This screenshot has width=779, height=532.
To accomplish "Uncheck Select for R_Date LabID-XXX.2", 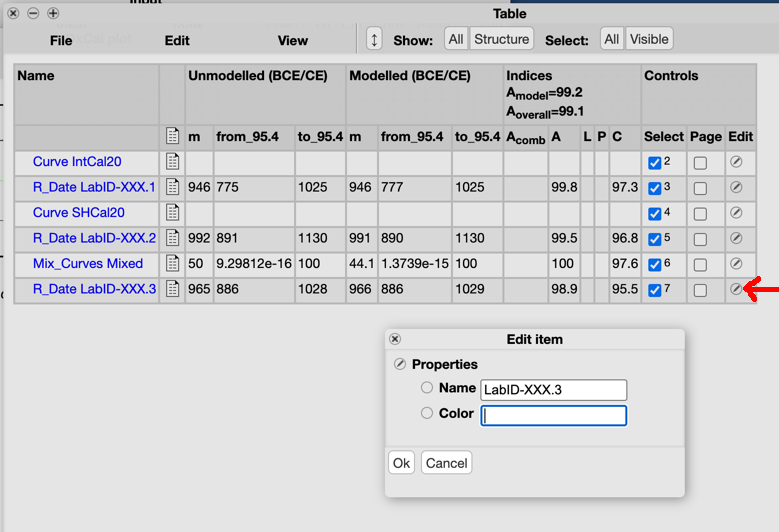I will [x=655, y=239].
